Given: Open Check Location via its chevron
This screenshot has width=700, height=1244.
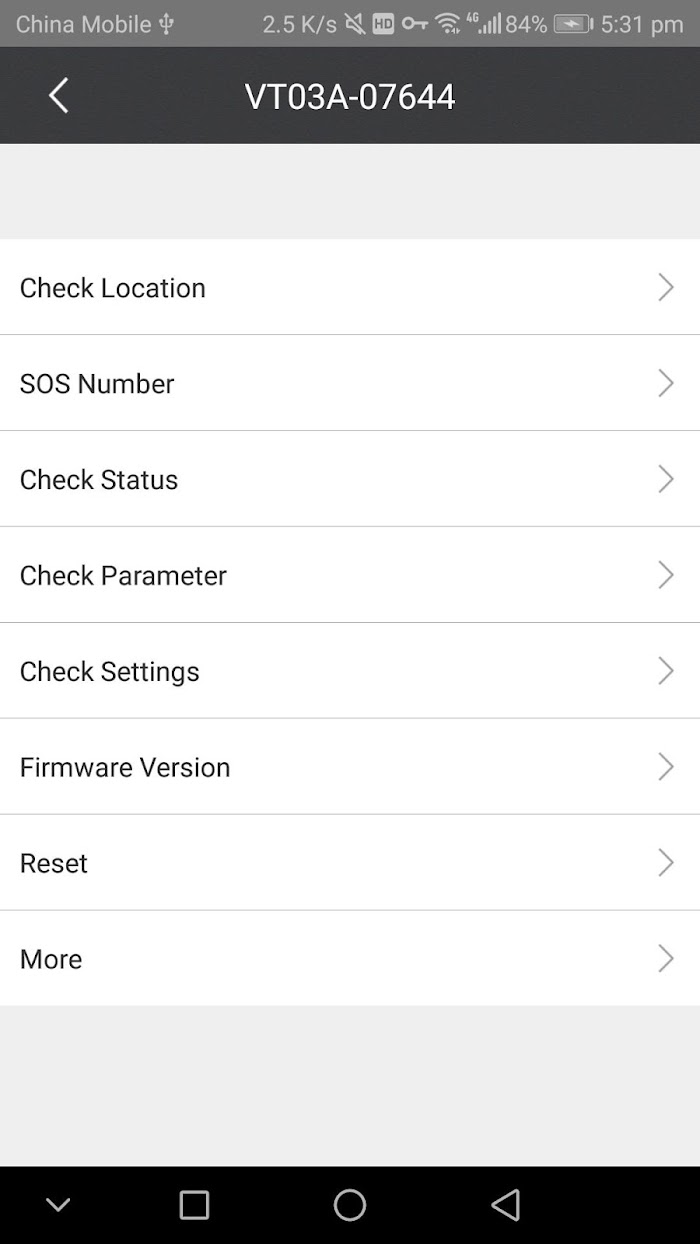Looking at the screenshot, I should (x=666, y=288).
